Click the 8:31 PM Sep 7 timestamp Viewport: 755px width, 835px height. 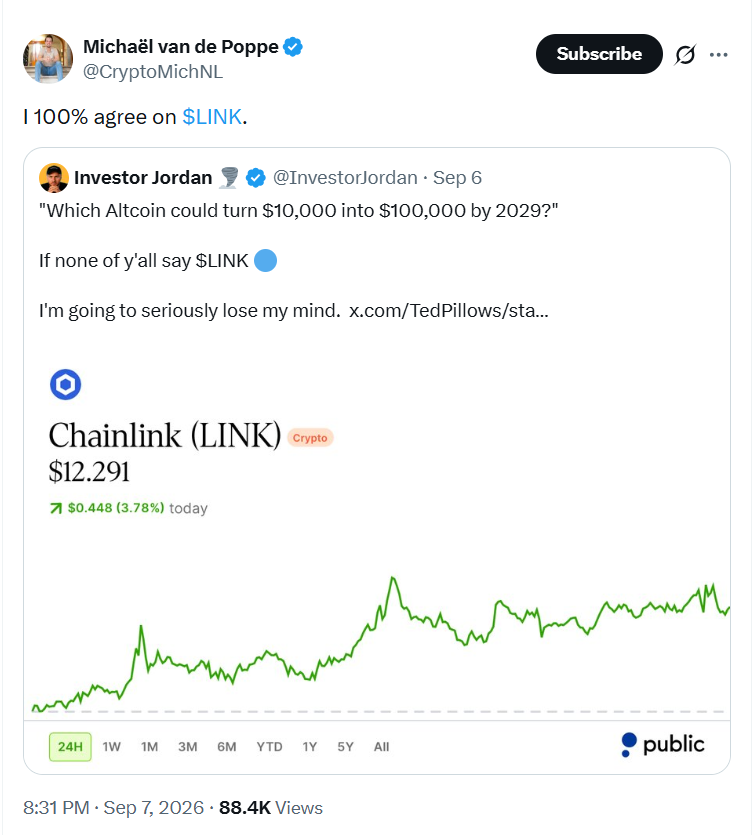tap(113, 808)
